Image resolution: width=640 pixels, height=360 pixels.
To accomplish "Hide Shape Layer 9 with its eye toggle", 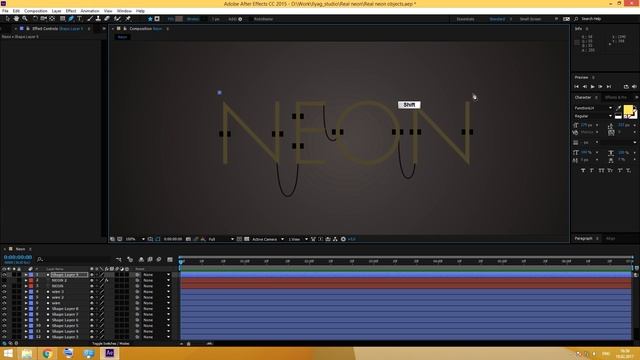I will (x=4, y=275).
